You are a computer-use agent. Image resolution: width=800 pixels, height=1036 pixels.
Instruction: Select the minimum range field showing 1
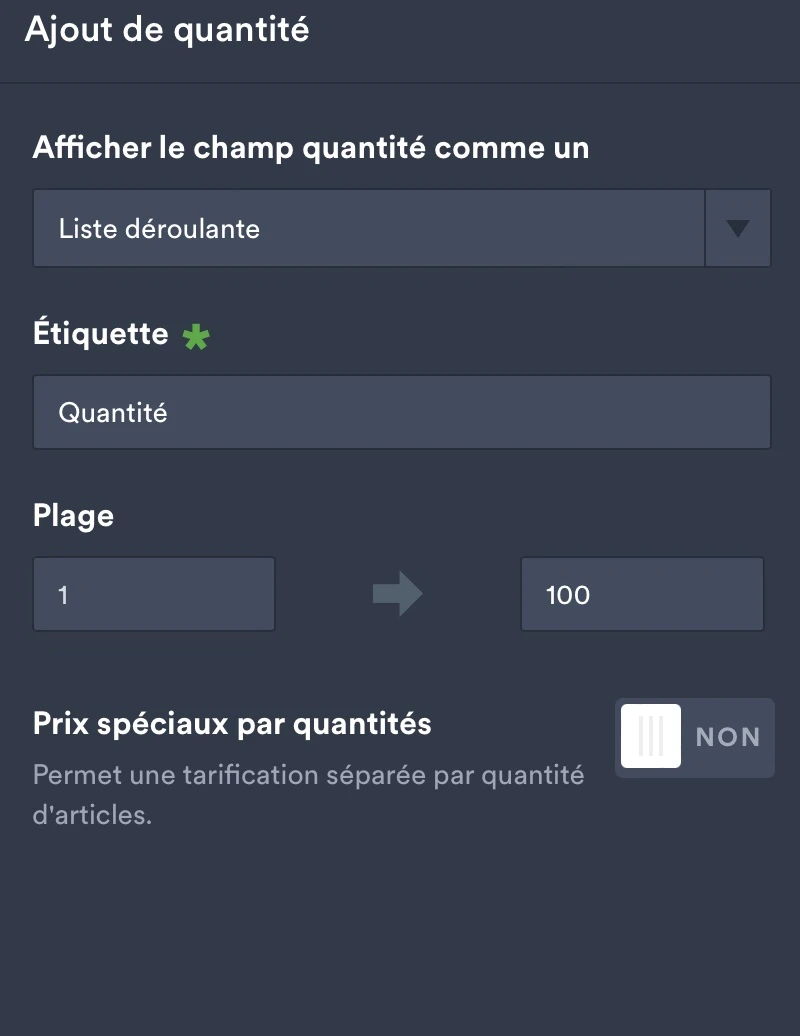click(154, 593)
